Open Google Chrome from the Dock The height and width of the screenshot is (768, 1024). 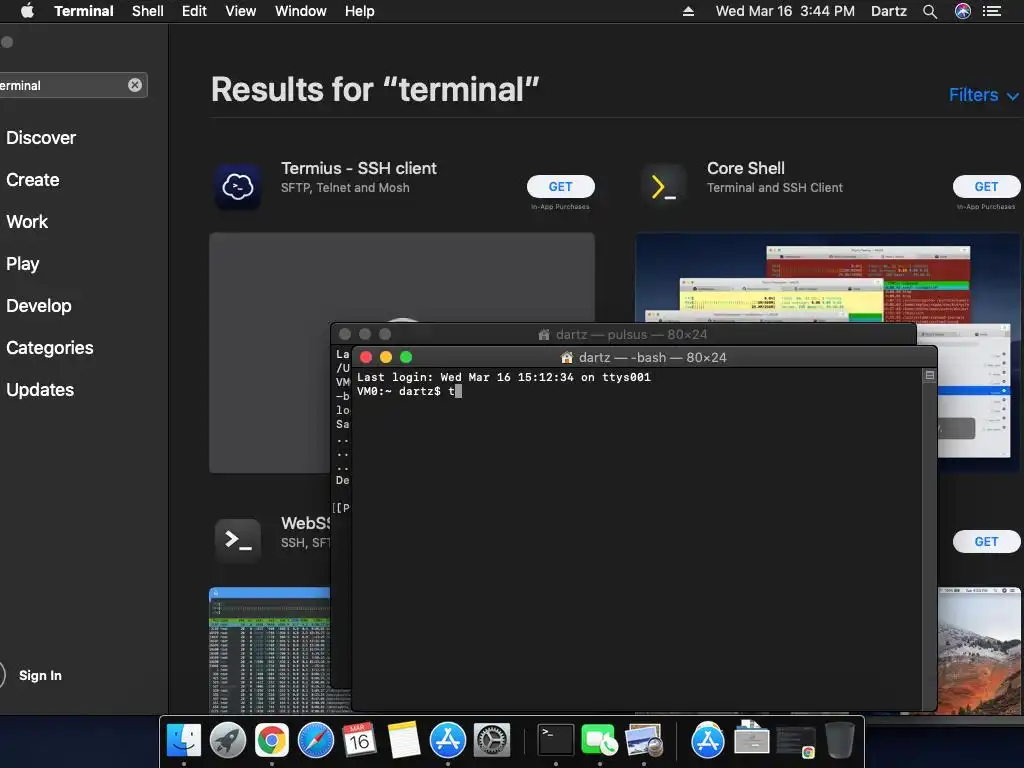click(x=272, y=740)
